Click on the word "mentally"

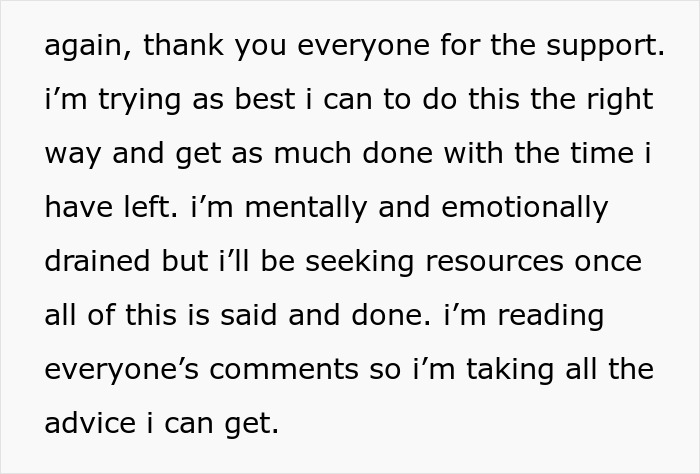coord(306,209)
